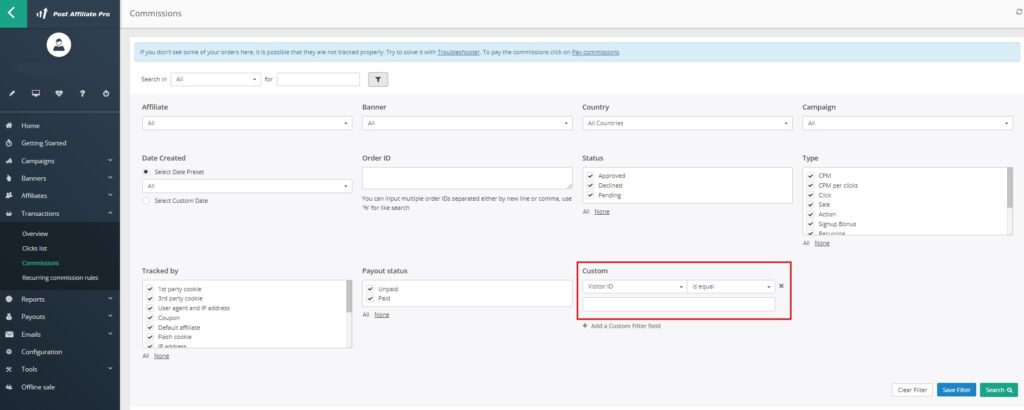Click the Order ID text area

click(x=467, y=178)
